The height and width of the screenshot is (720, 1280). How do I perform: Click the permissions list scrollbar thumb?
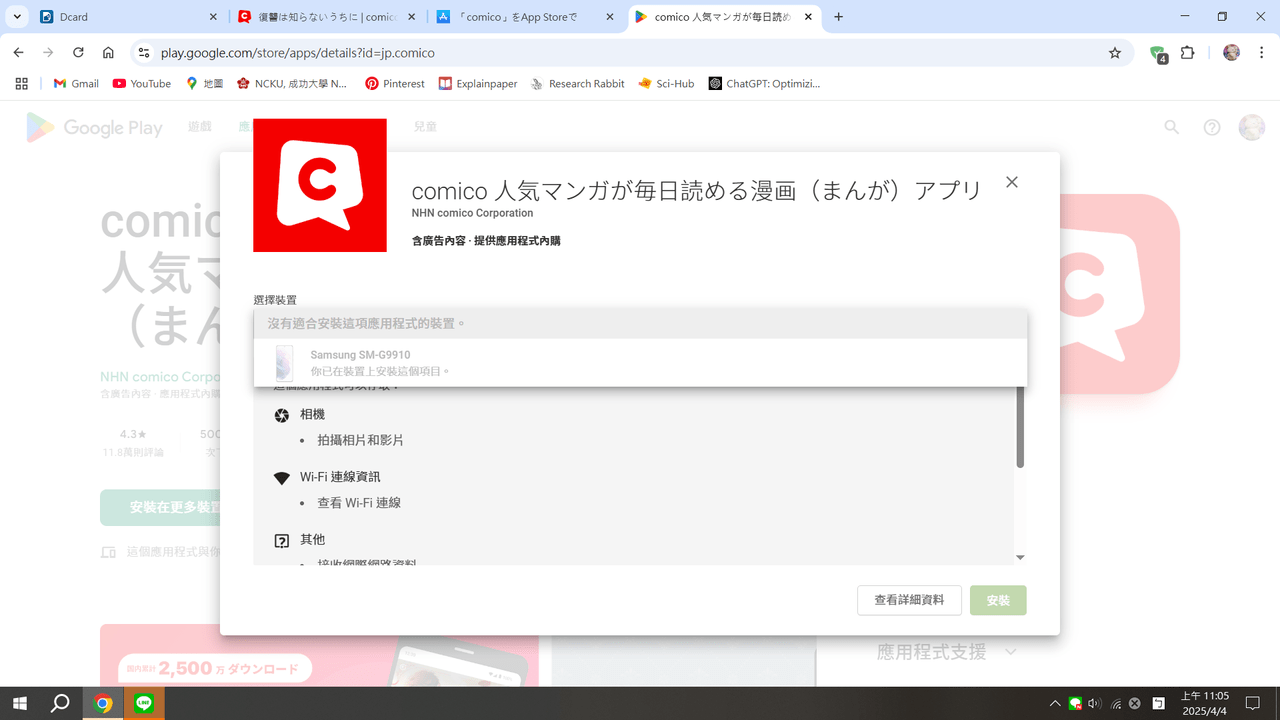pyautogui.click(x=1020, y=426)
